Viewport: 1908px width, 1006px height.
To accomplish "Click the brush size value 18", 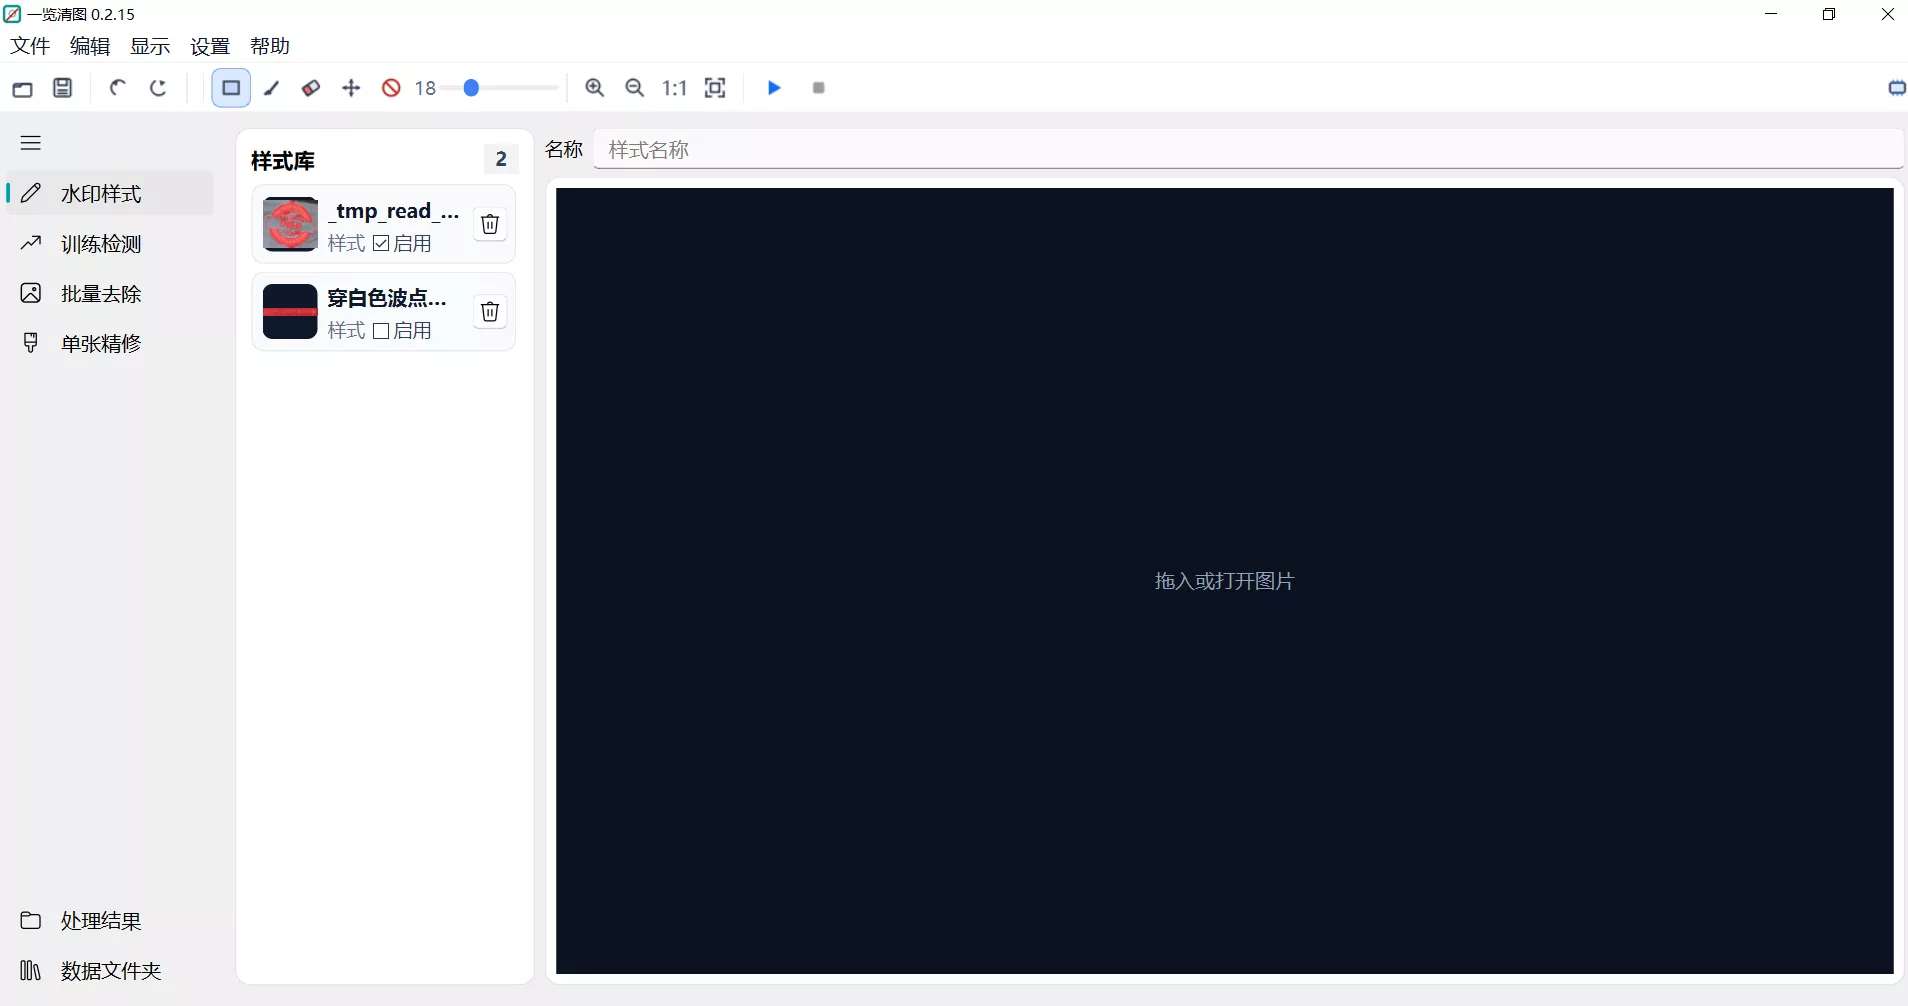I will 426,88.
